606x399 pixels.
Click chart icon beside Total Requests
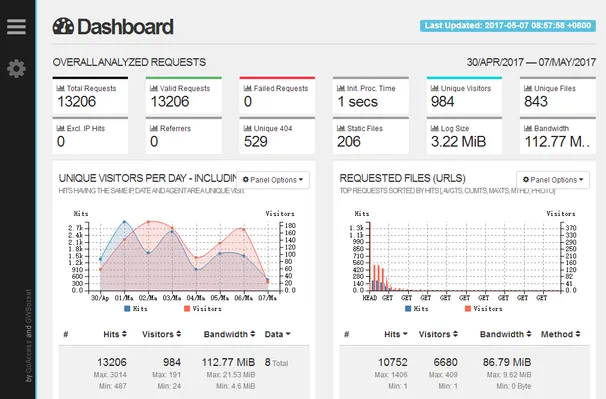click(x=60, y=88)
